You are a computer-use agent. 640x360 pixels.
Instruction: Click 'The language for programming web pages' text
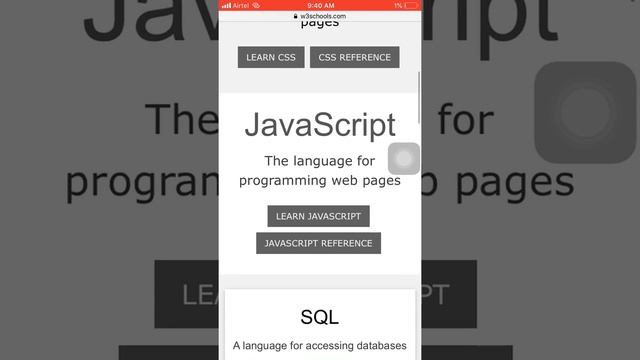pyautogui.click(x=320, y=171)
